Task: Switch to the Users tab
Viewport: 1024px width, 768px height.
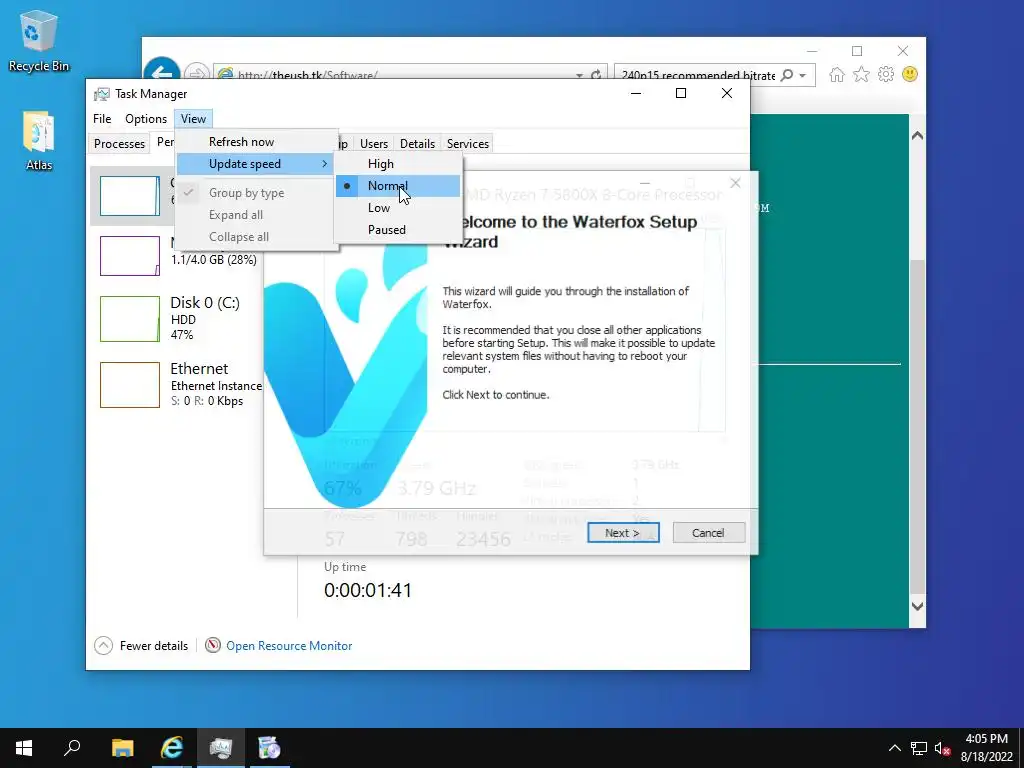Action: coord(374,144)
